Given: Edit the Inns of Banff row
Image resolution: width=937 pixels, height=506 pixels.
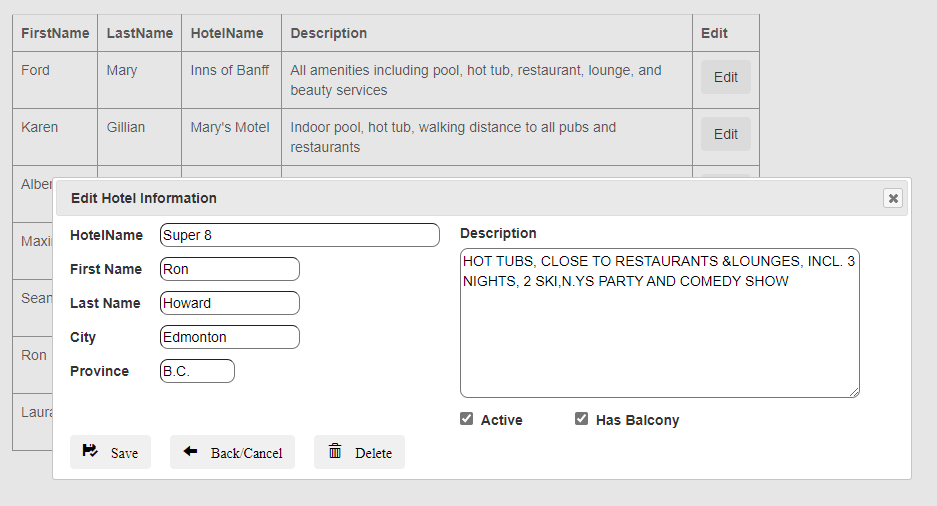Looking at the screenshot, I should (725, 77).
